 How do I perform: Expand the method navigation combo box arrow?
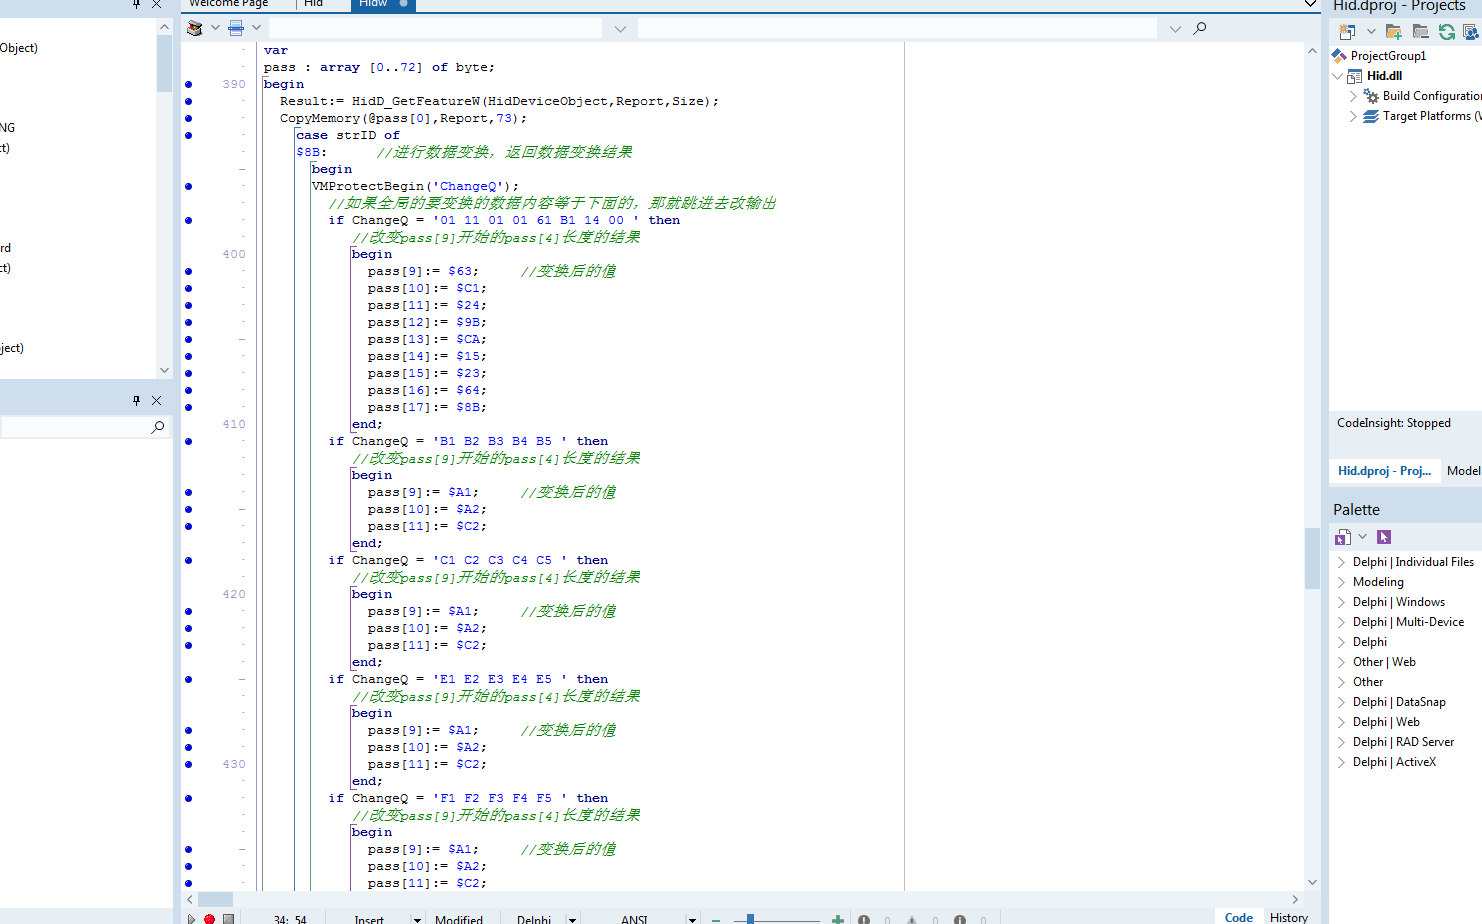[1175, 29]
